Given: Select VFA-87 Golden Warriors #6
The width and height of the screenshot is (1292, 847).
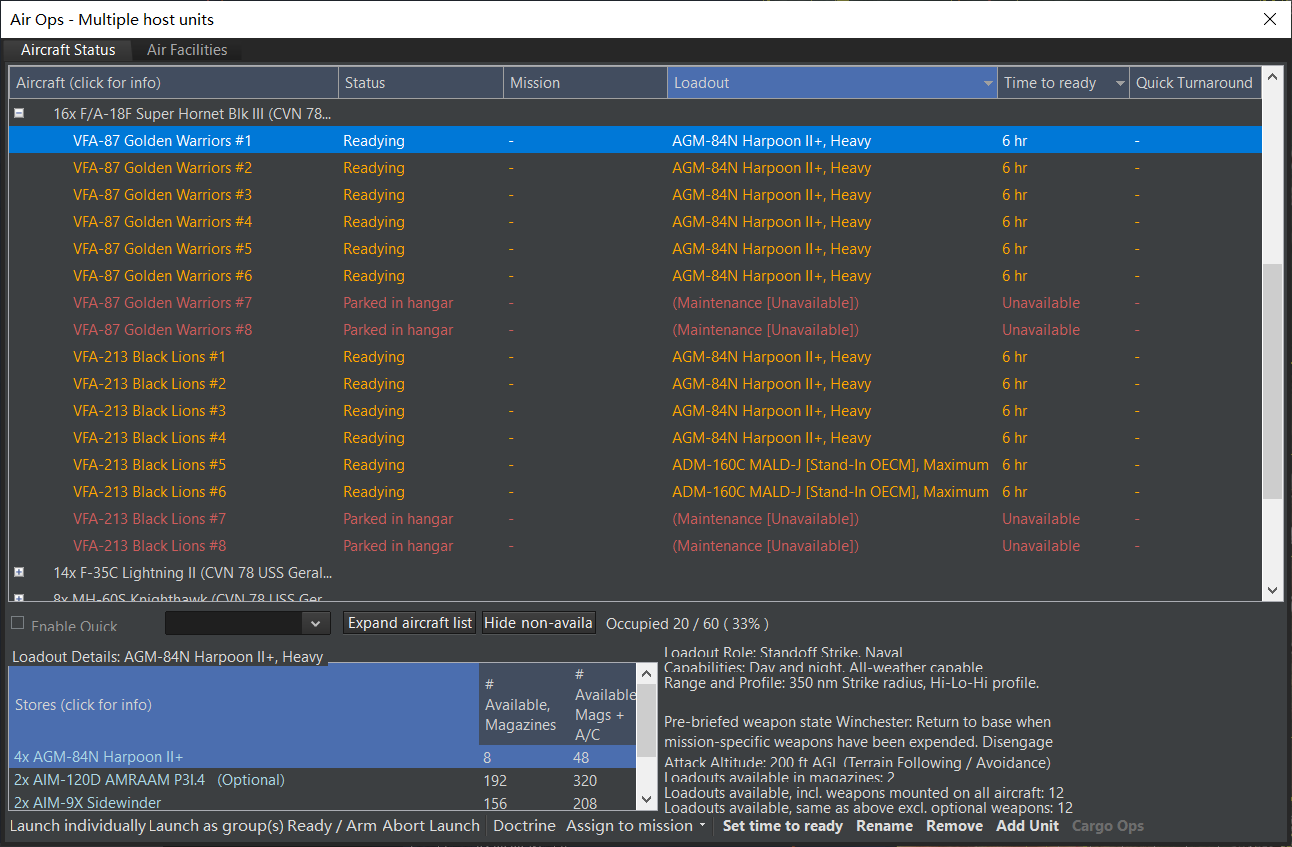Looking at the screenshot, I should [635, 276].
